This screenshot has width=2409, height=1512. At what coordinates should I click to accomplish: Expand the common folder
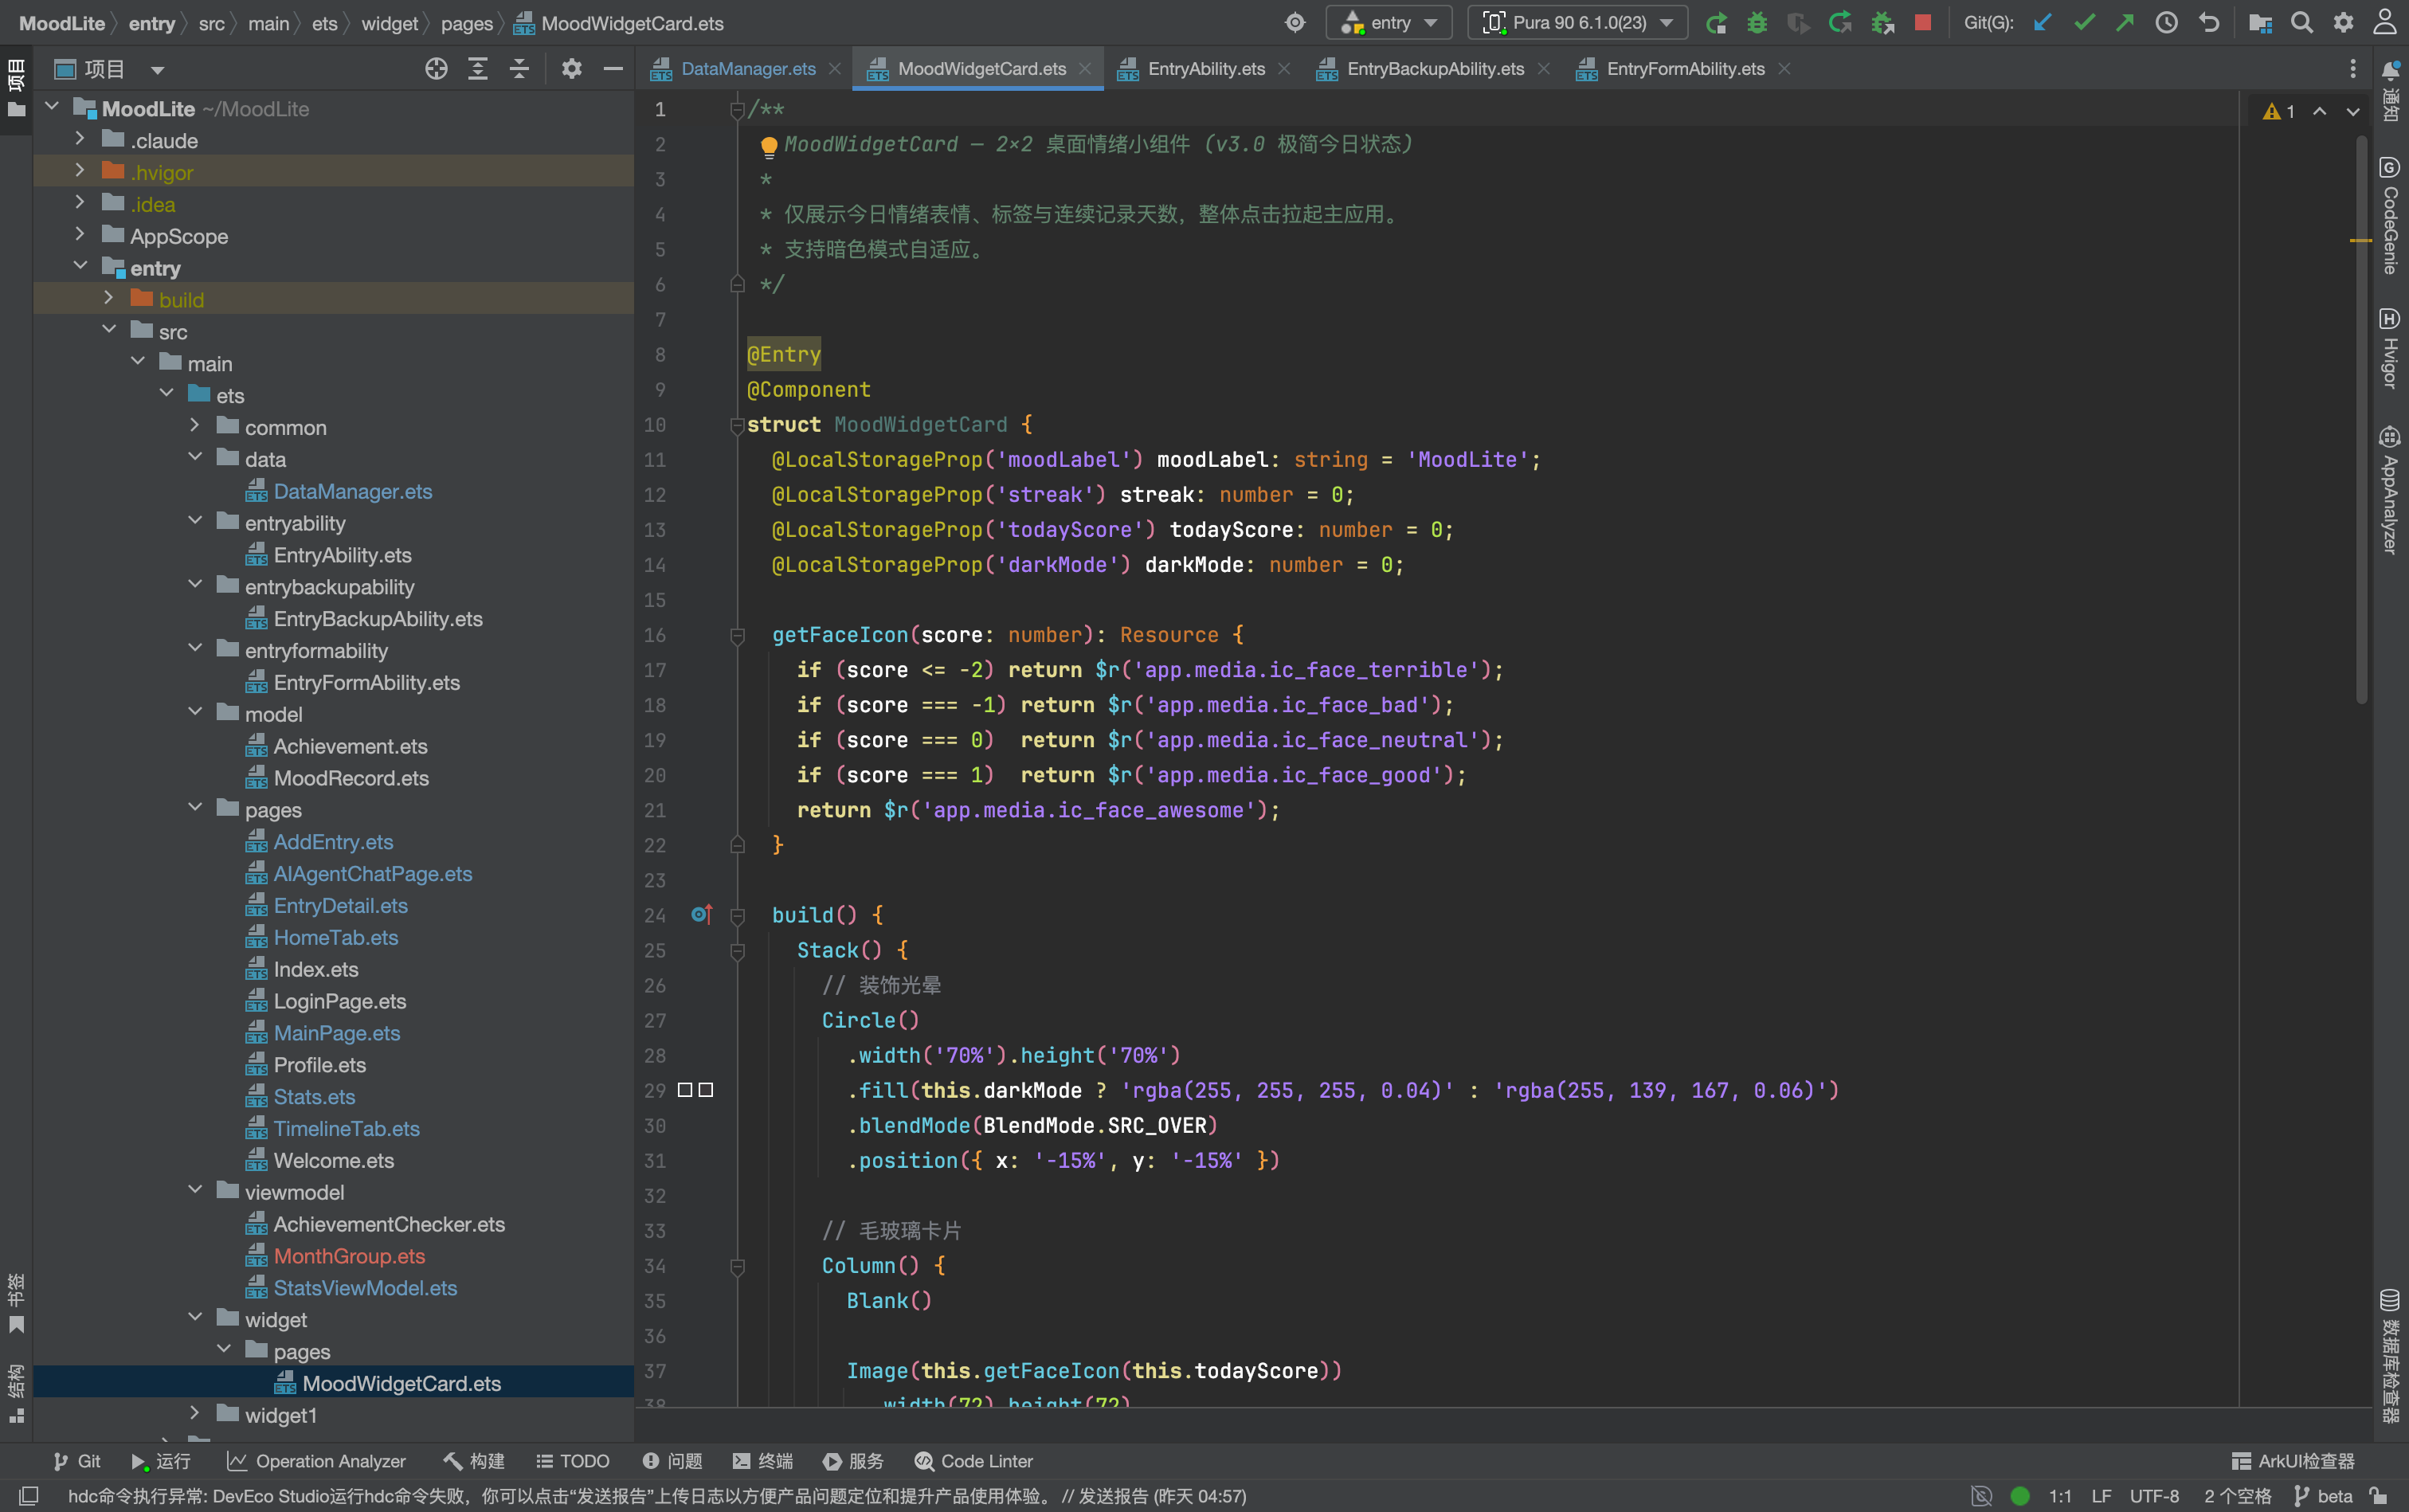tap(195, 426)
